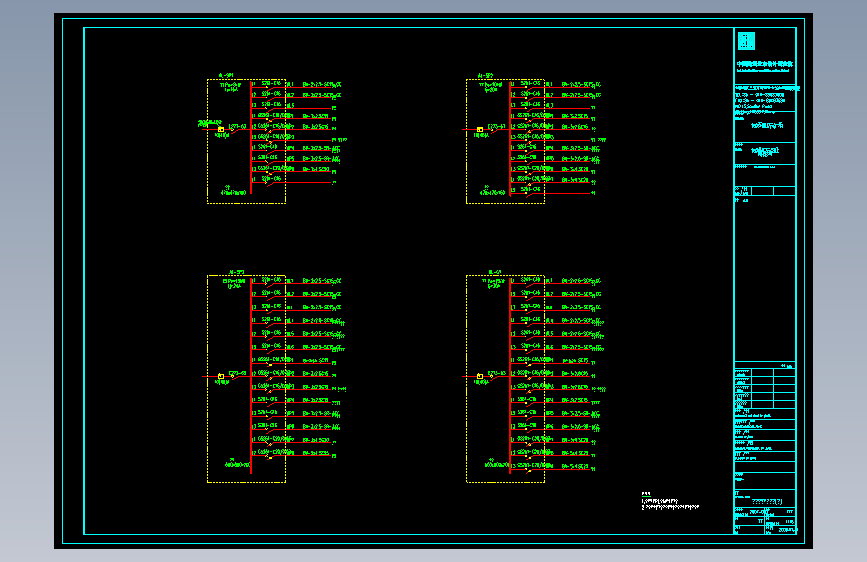Pick the red vertical busbar of bottom-right panel
Image resolution: width=867 pixels, height=562 pixels.
click(510, 375)
